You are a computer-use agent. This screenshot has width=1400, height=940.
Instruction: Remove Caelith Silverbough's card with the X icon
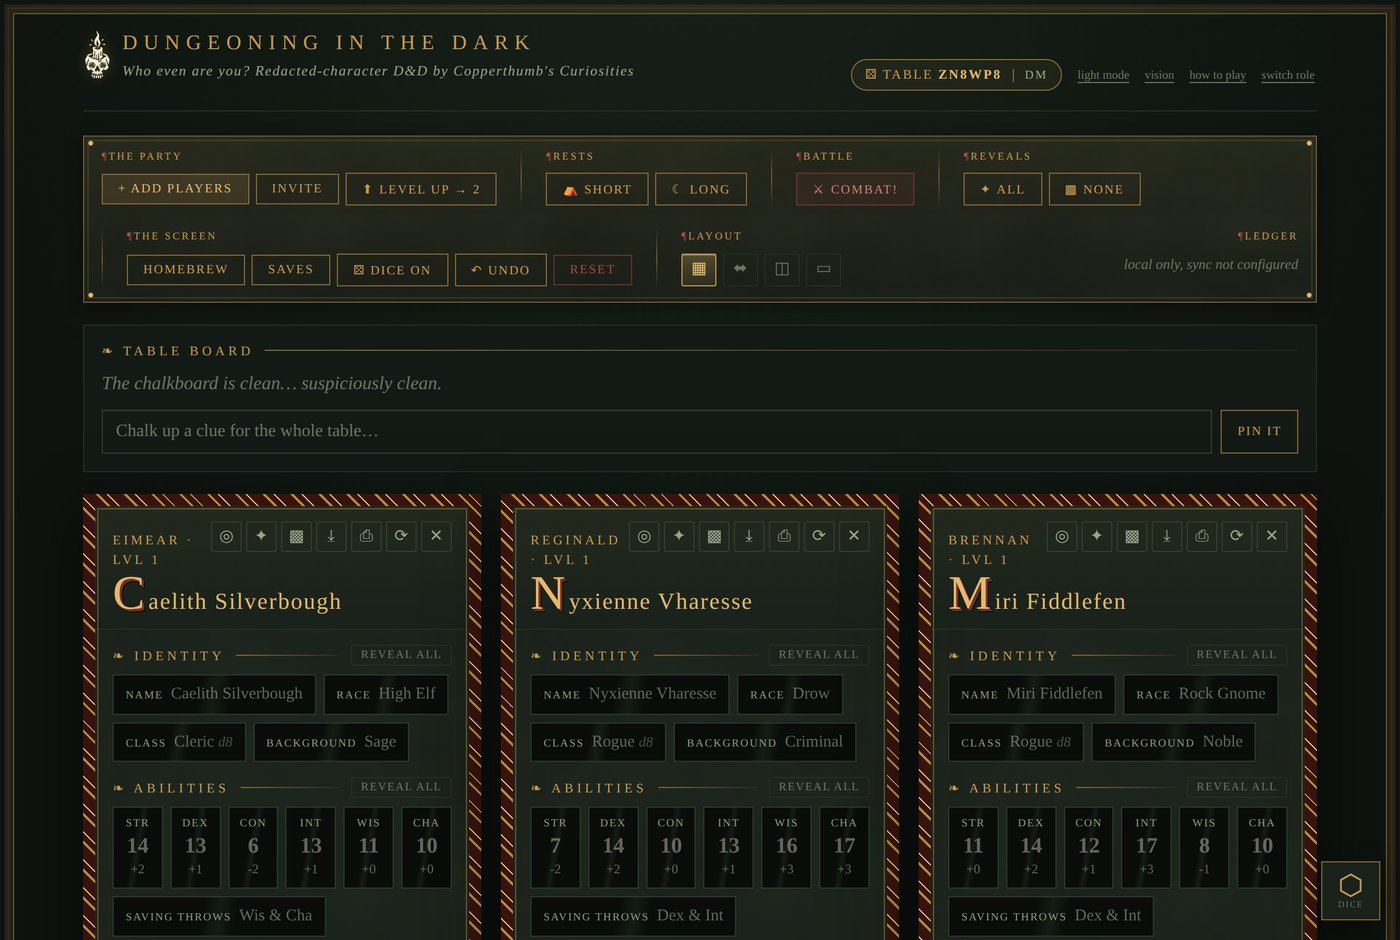[436, 536]
